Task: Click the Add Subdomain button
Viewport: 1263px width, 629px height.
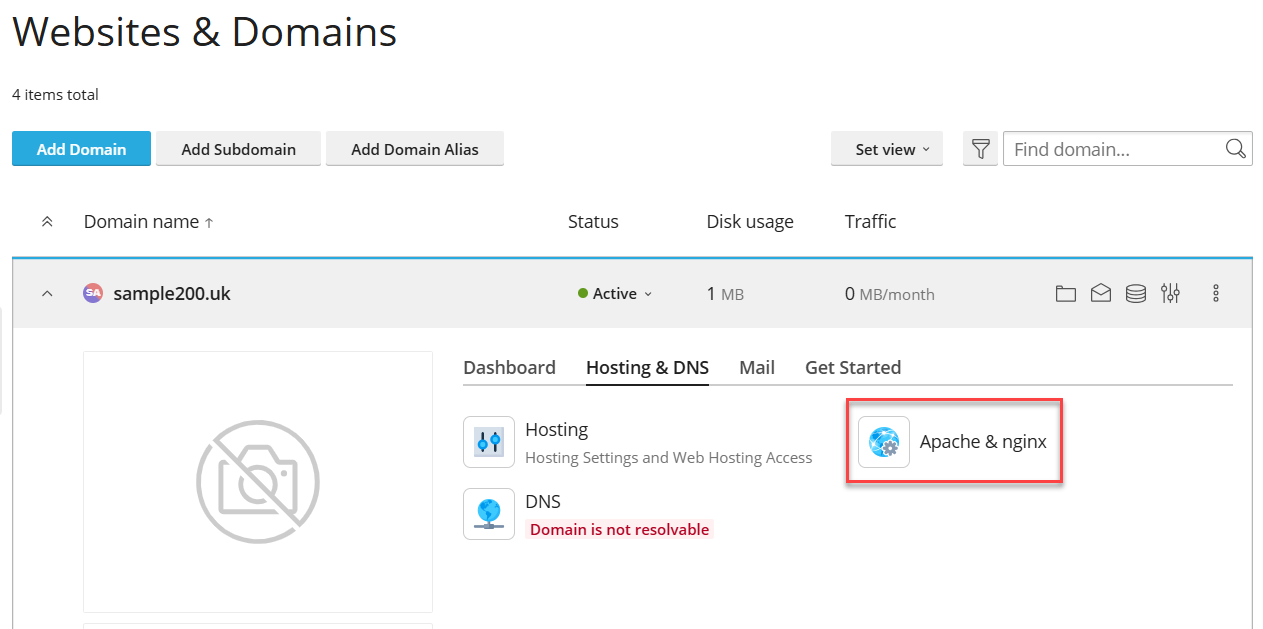Action: pyautogui.click(x=238, y=149)
